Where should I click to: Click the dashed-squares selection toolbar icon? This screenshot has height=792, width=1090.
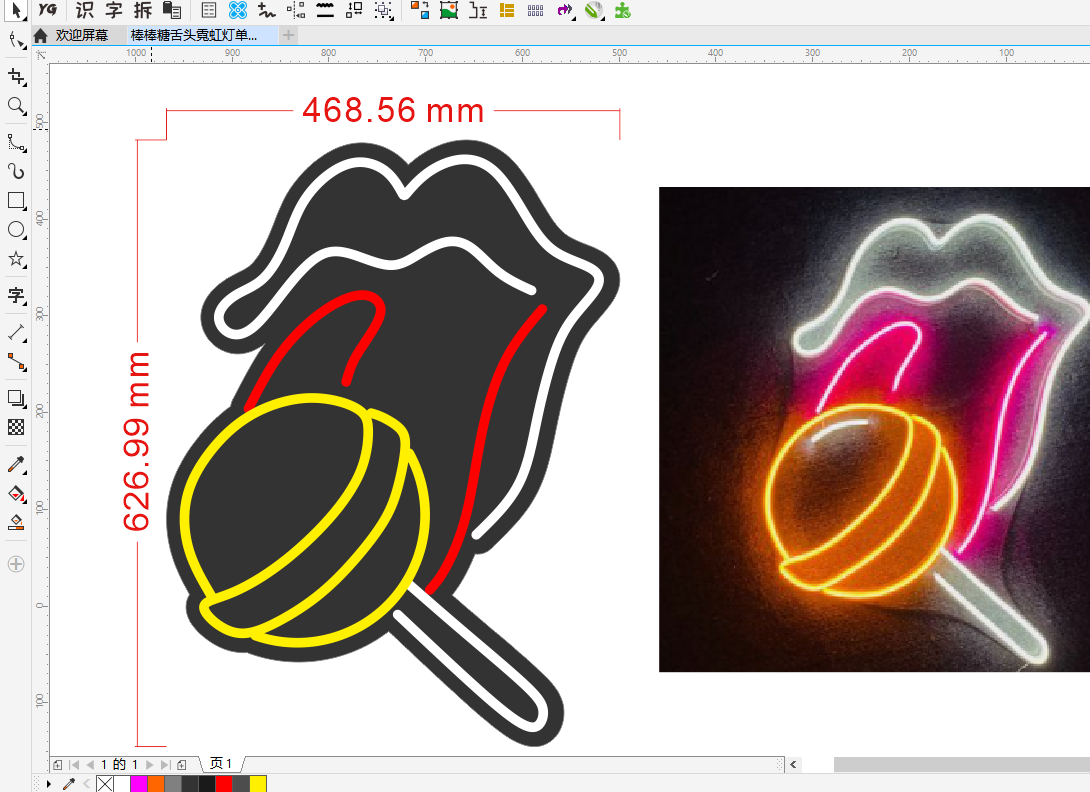pyautogui.click(x=383, y=10)
